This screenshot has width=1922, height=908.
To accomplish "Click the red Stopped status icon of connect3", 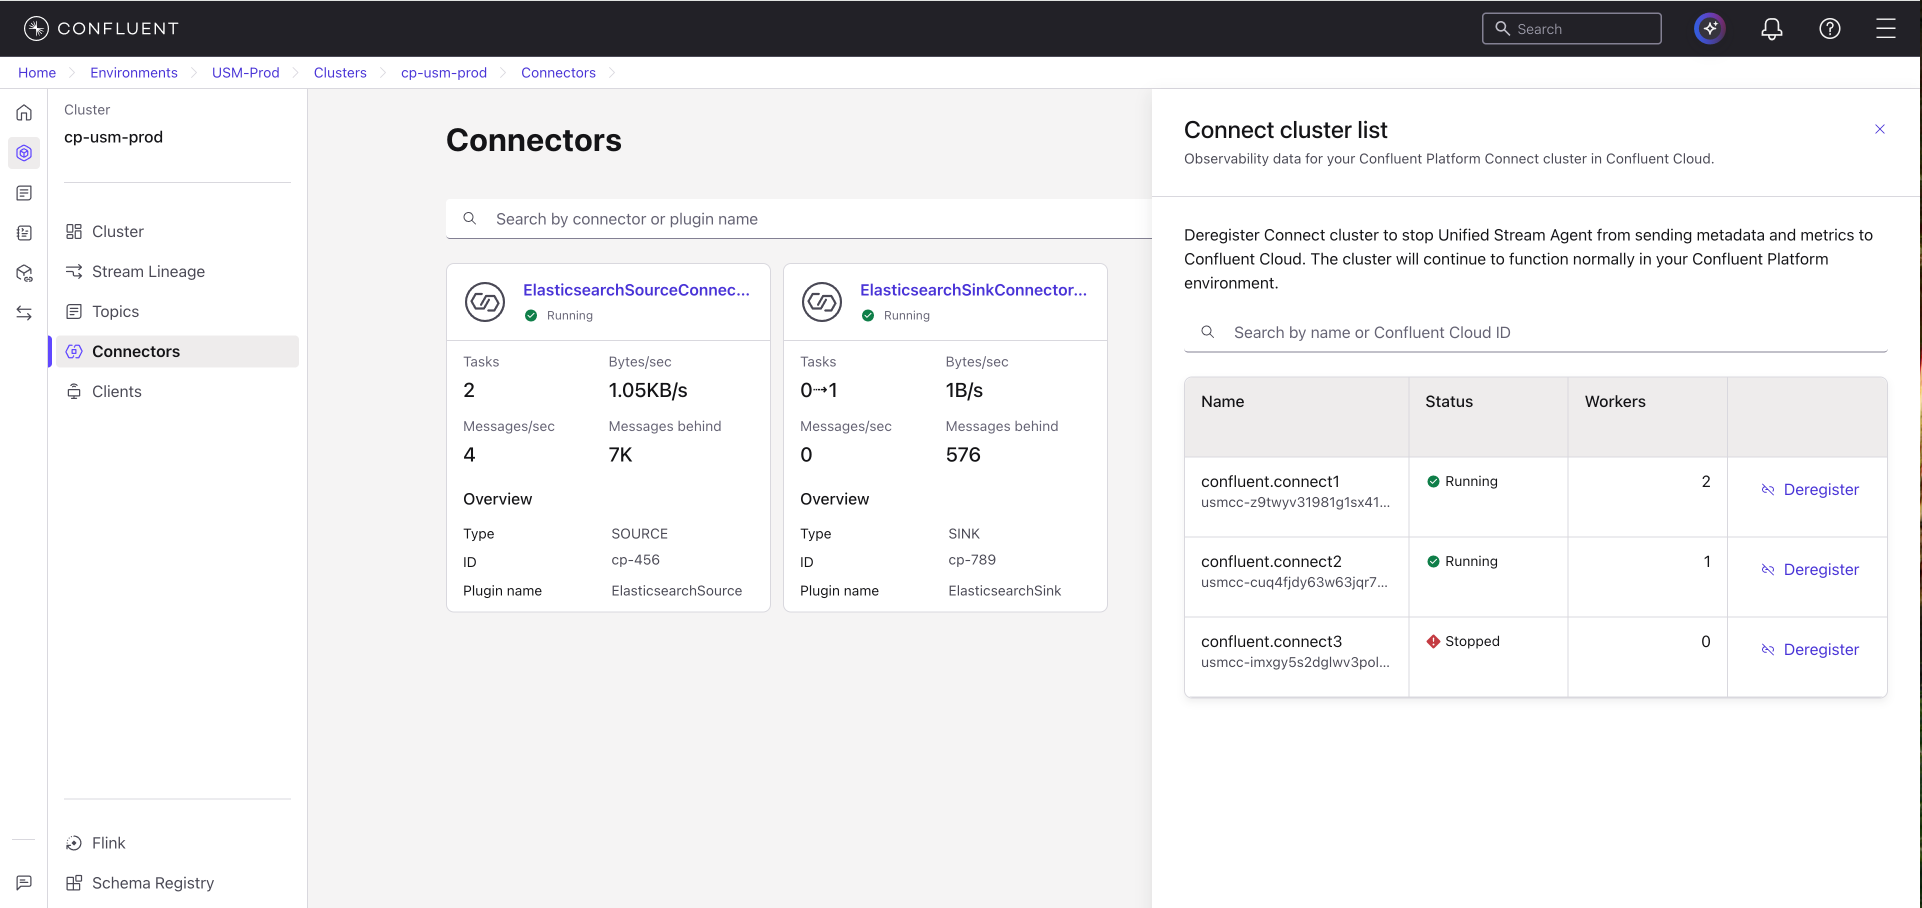I will click(x=1433, y=641).
